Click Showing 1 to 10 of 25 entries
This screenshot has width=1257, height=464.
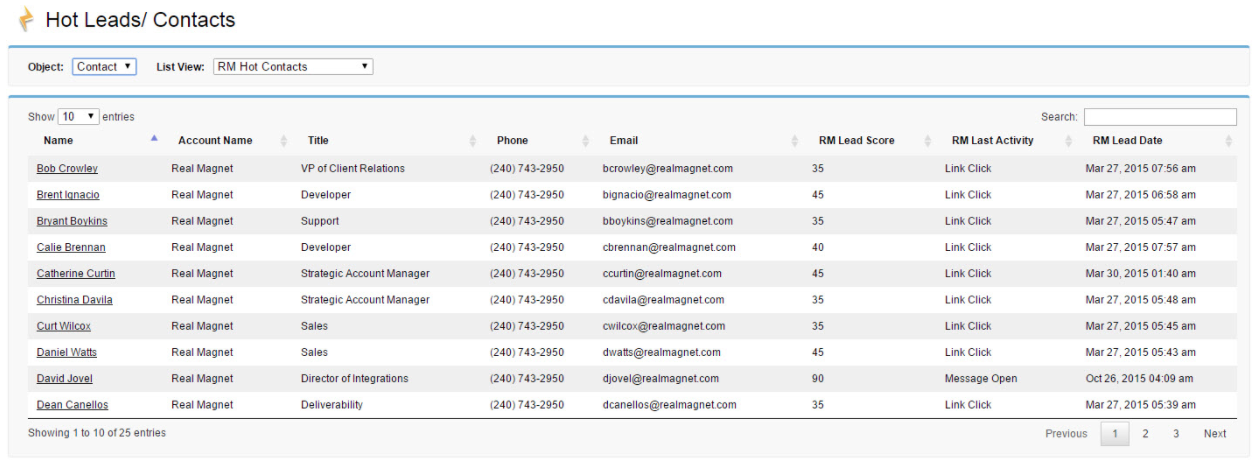click(97, 433)
